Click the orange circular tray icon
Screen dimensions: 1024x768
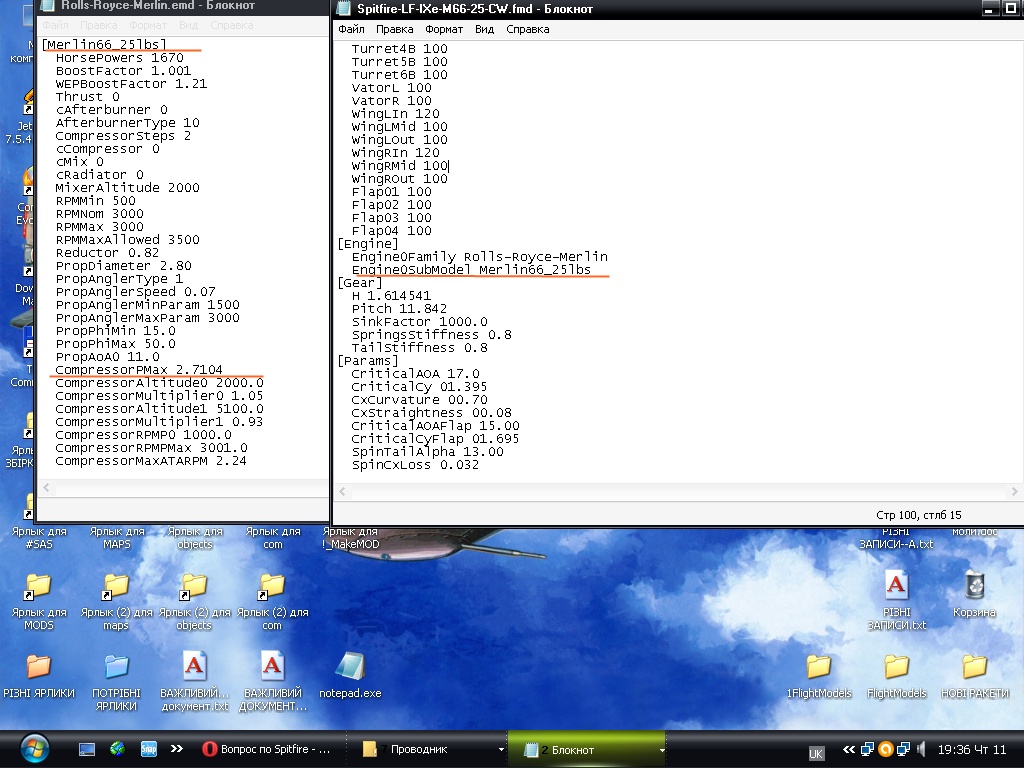886,749
